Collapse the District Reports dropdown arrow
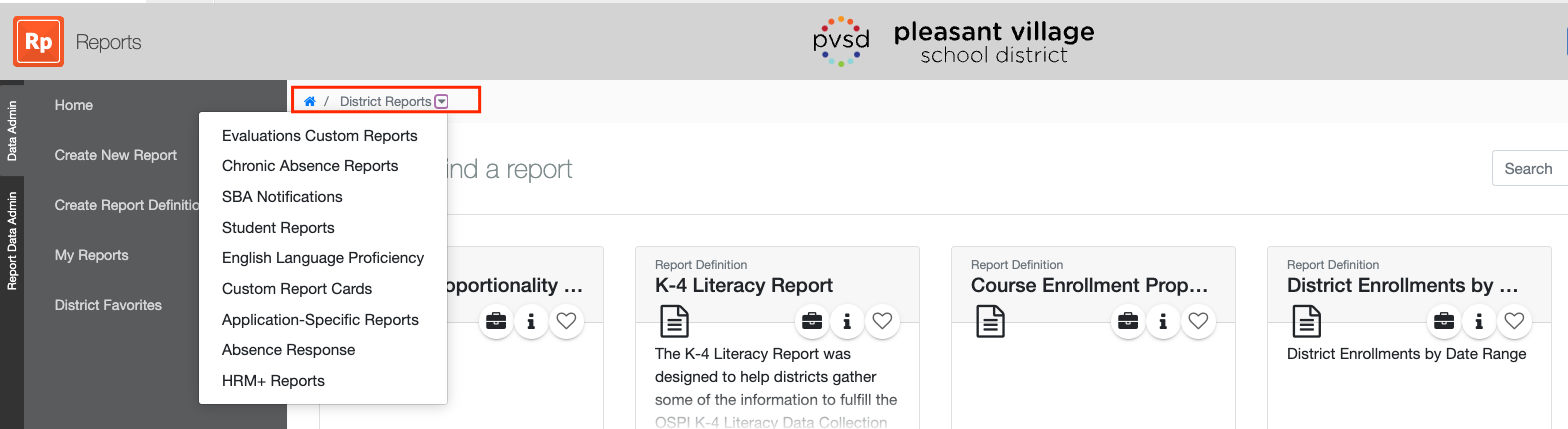The width and height of the screenshot is (1568, 429). (442, 101)
